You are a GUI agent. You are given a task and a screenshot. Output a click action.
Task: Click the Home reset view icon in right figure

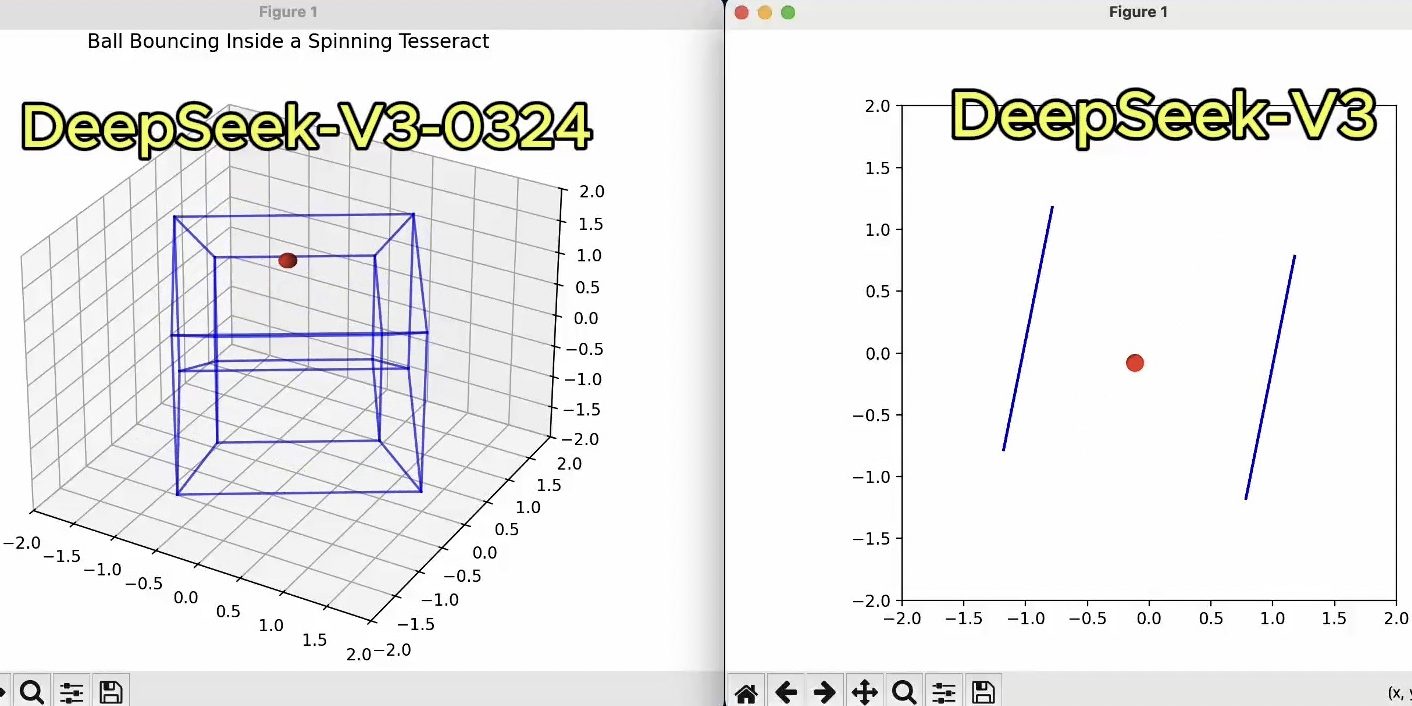746,692
